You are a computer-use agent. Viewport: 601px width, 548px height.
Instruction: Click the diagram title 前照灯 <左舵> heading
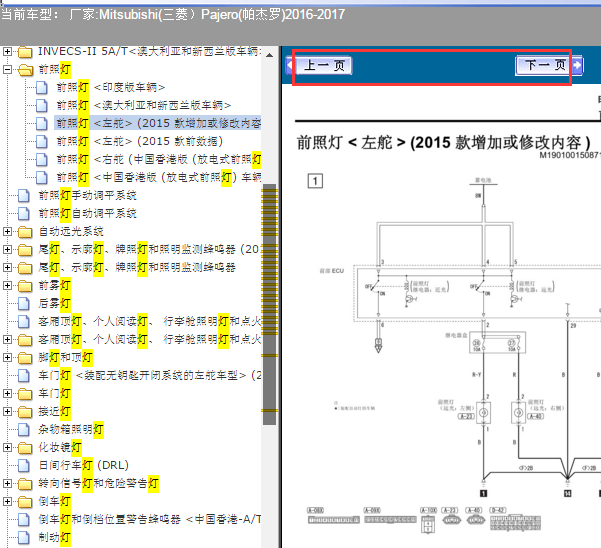(x=443, y=143)
